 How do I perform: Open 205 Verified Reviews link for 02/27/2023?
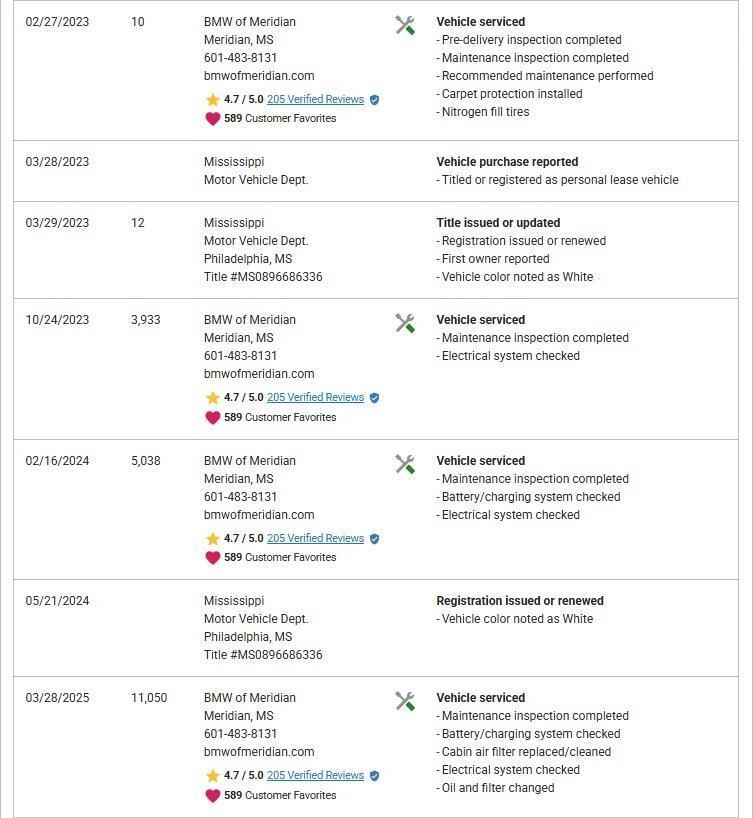point(315,100)
